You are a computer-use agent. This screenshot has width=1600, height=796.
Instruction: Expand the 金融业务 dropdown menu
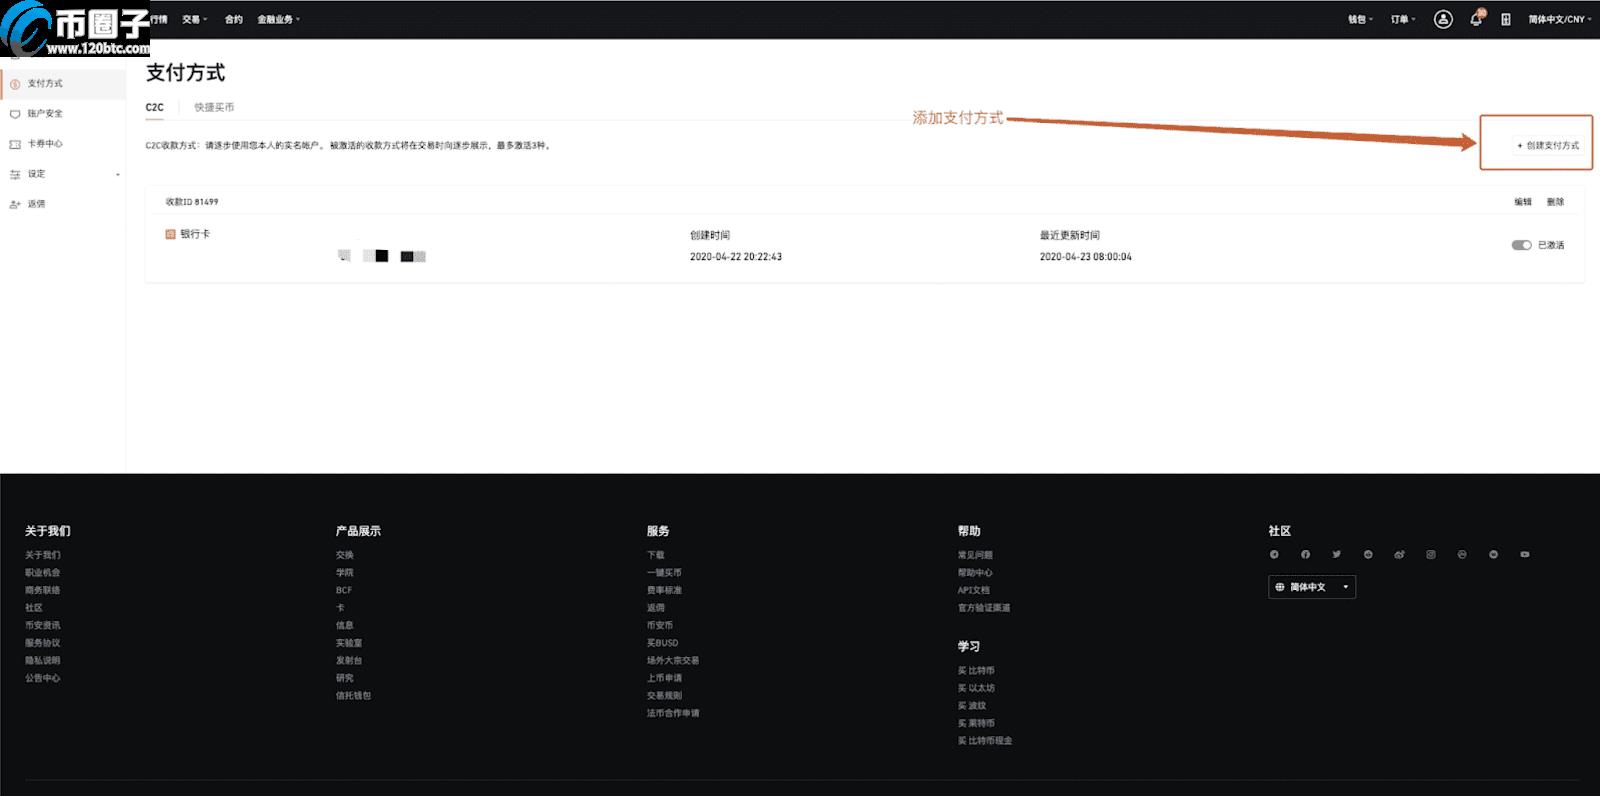[278, 19]
